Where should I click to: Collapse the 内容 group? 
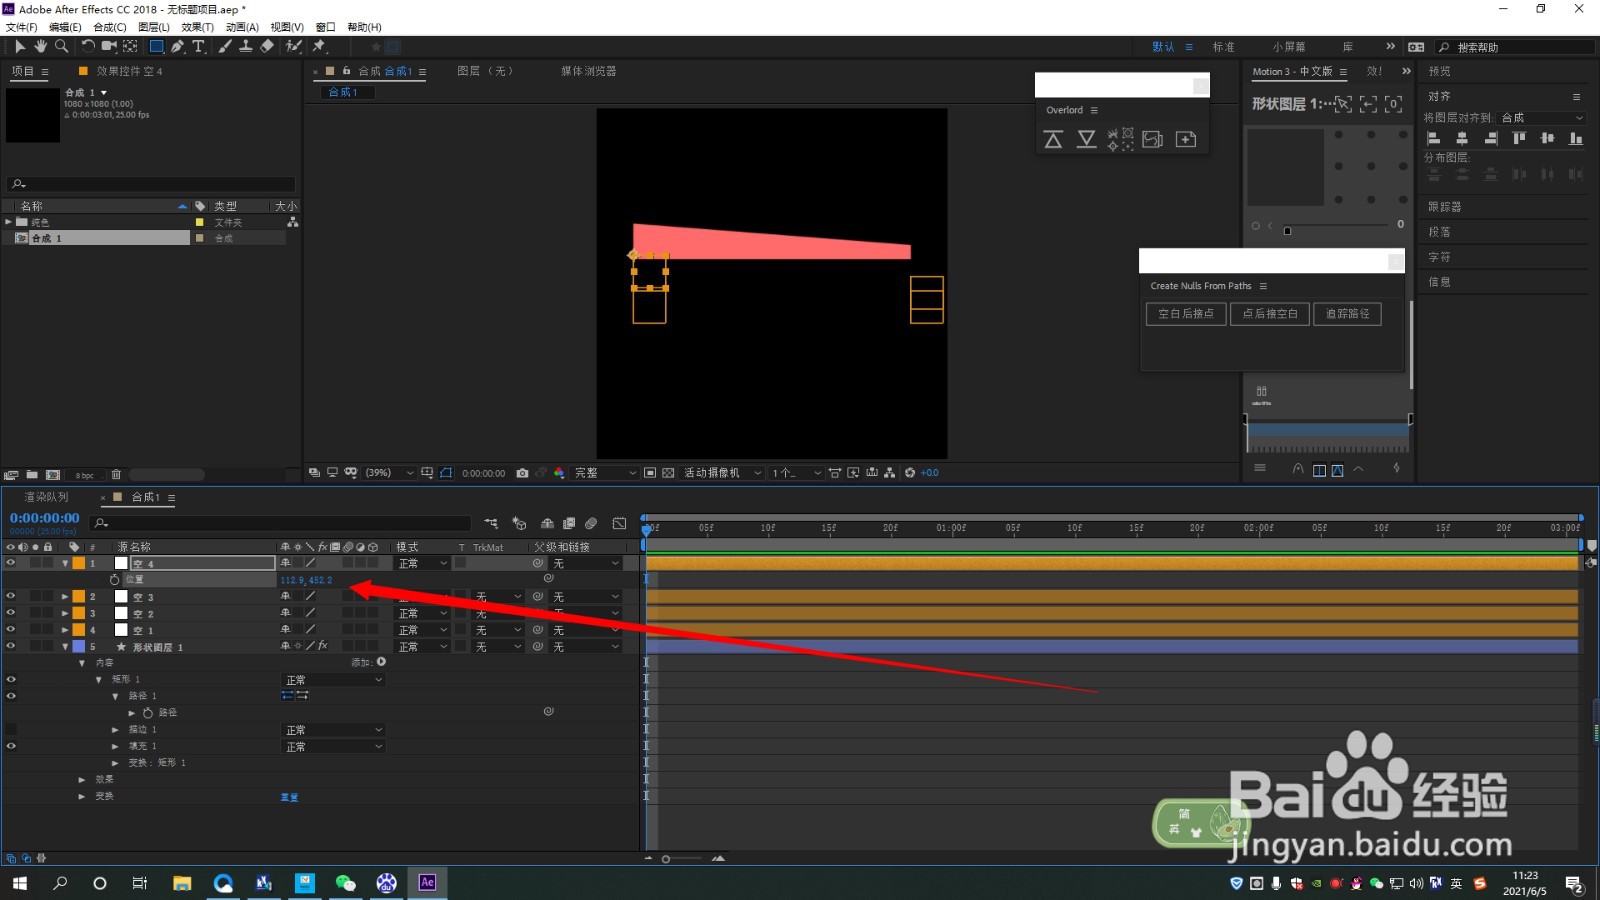point(82,663)
